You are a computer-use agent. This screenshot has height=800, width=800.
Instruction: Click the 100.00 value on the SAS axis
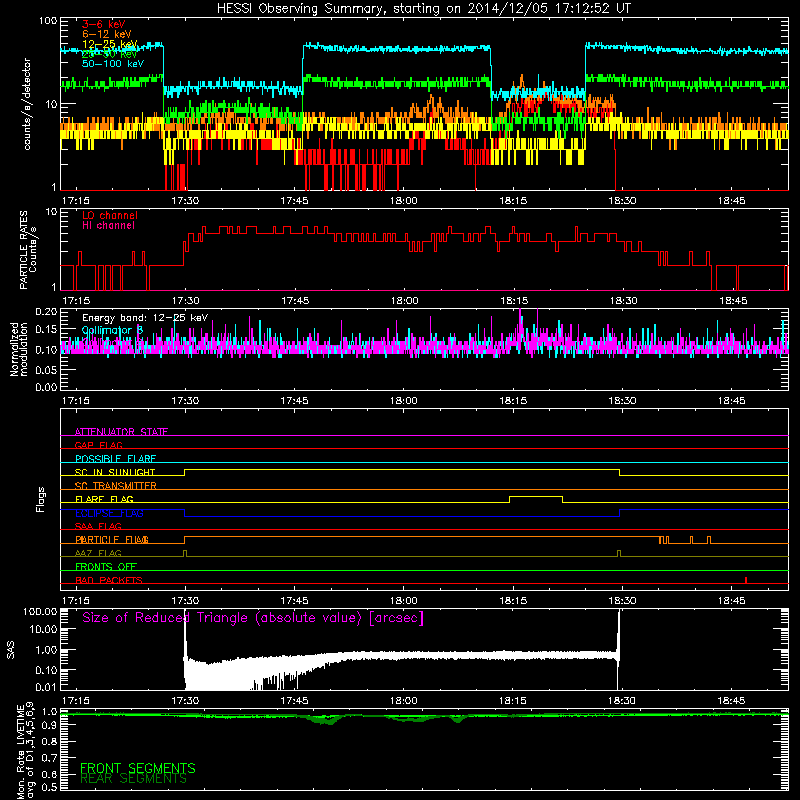pos(40,611)
